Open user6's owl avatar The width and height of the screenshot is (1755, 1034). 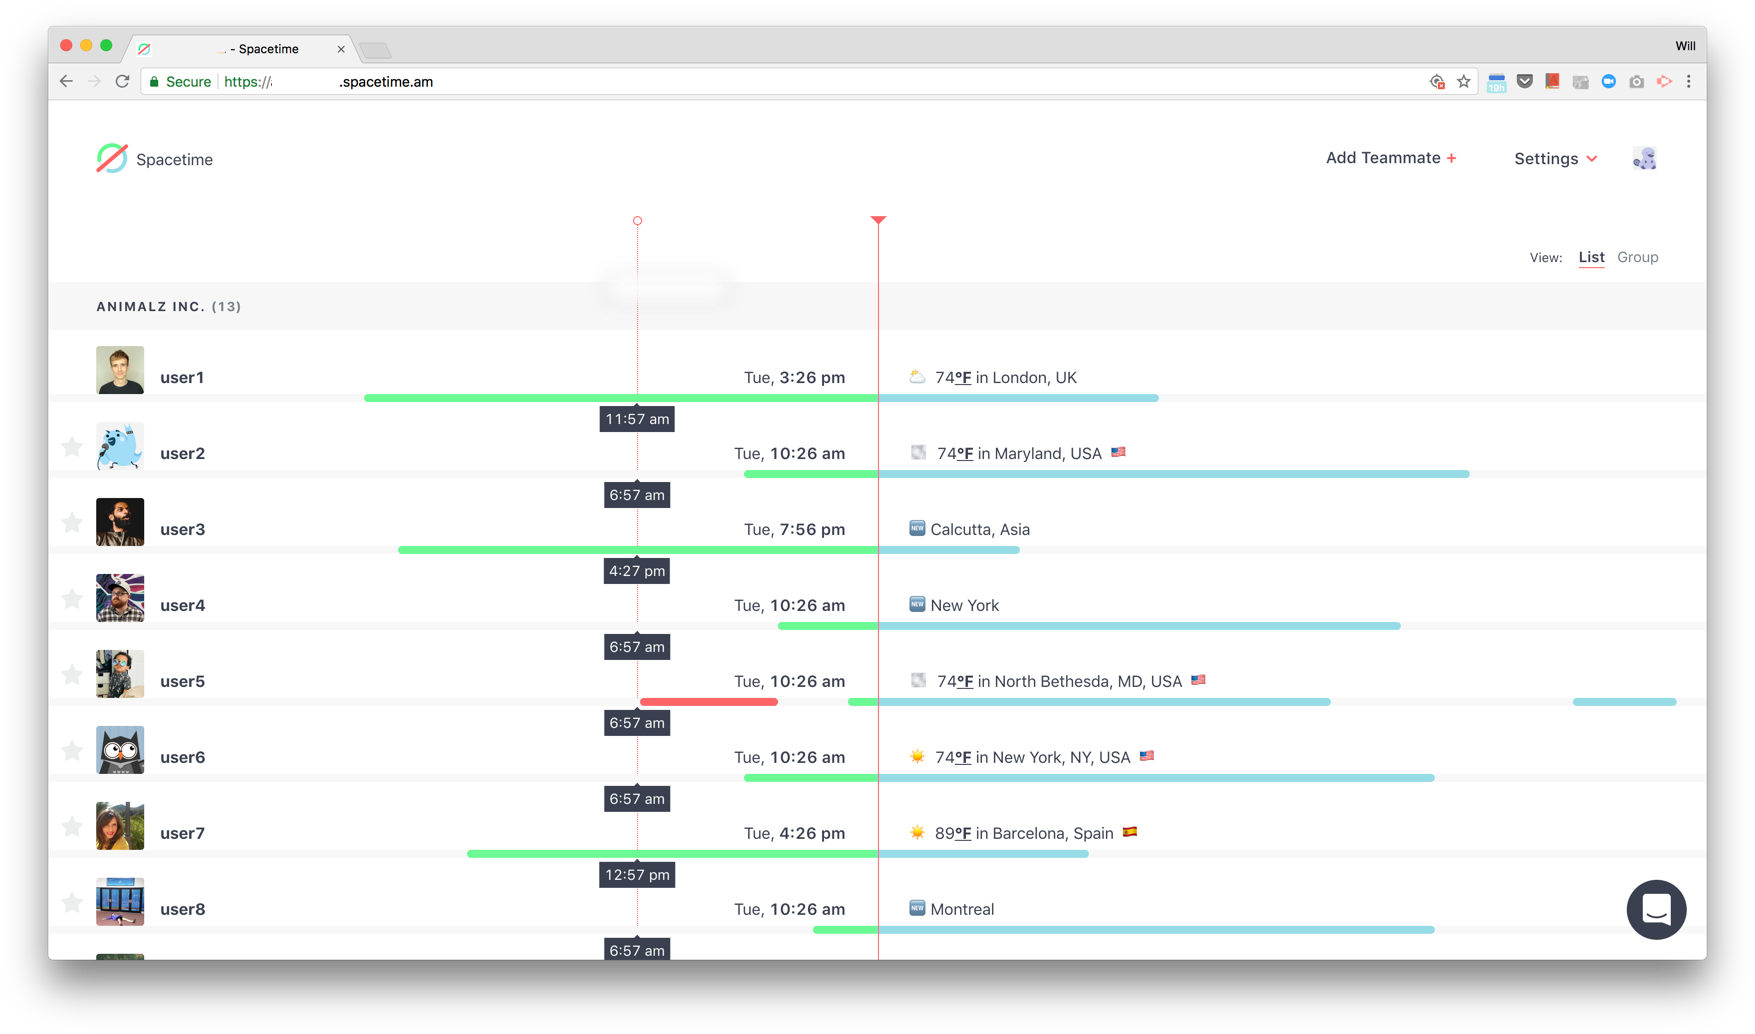(x=120, y=750)
